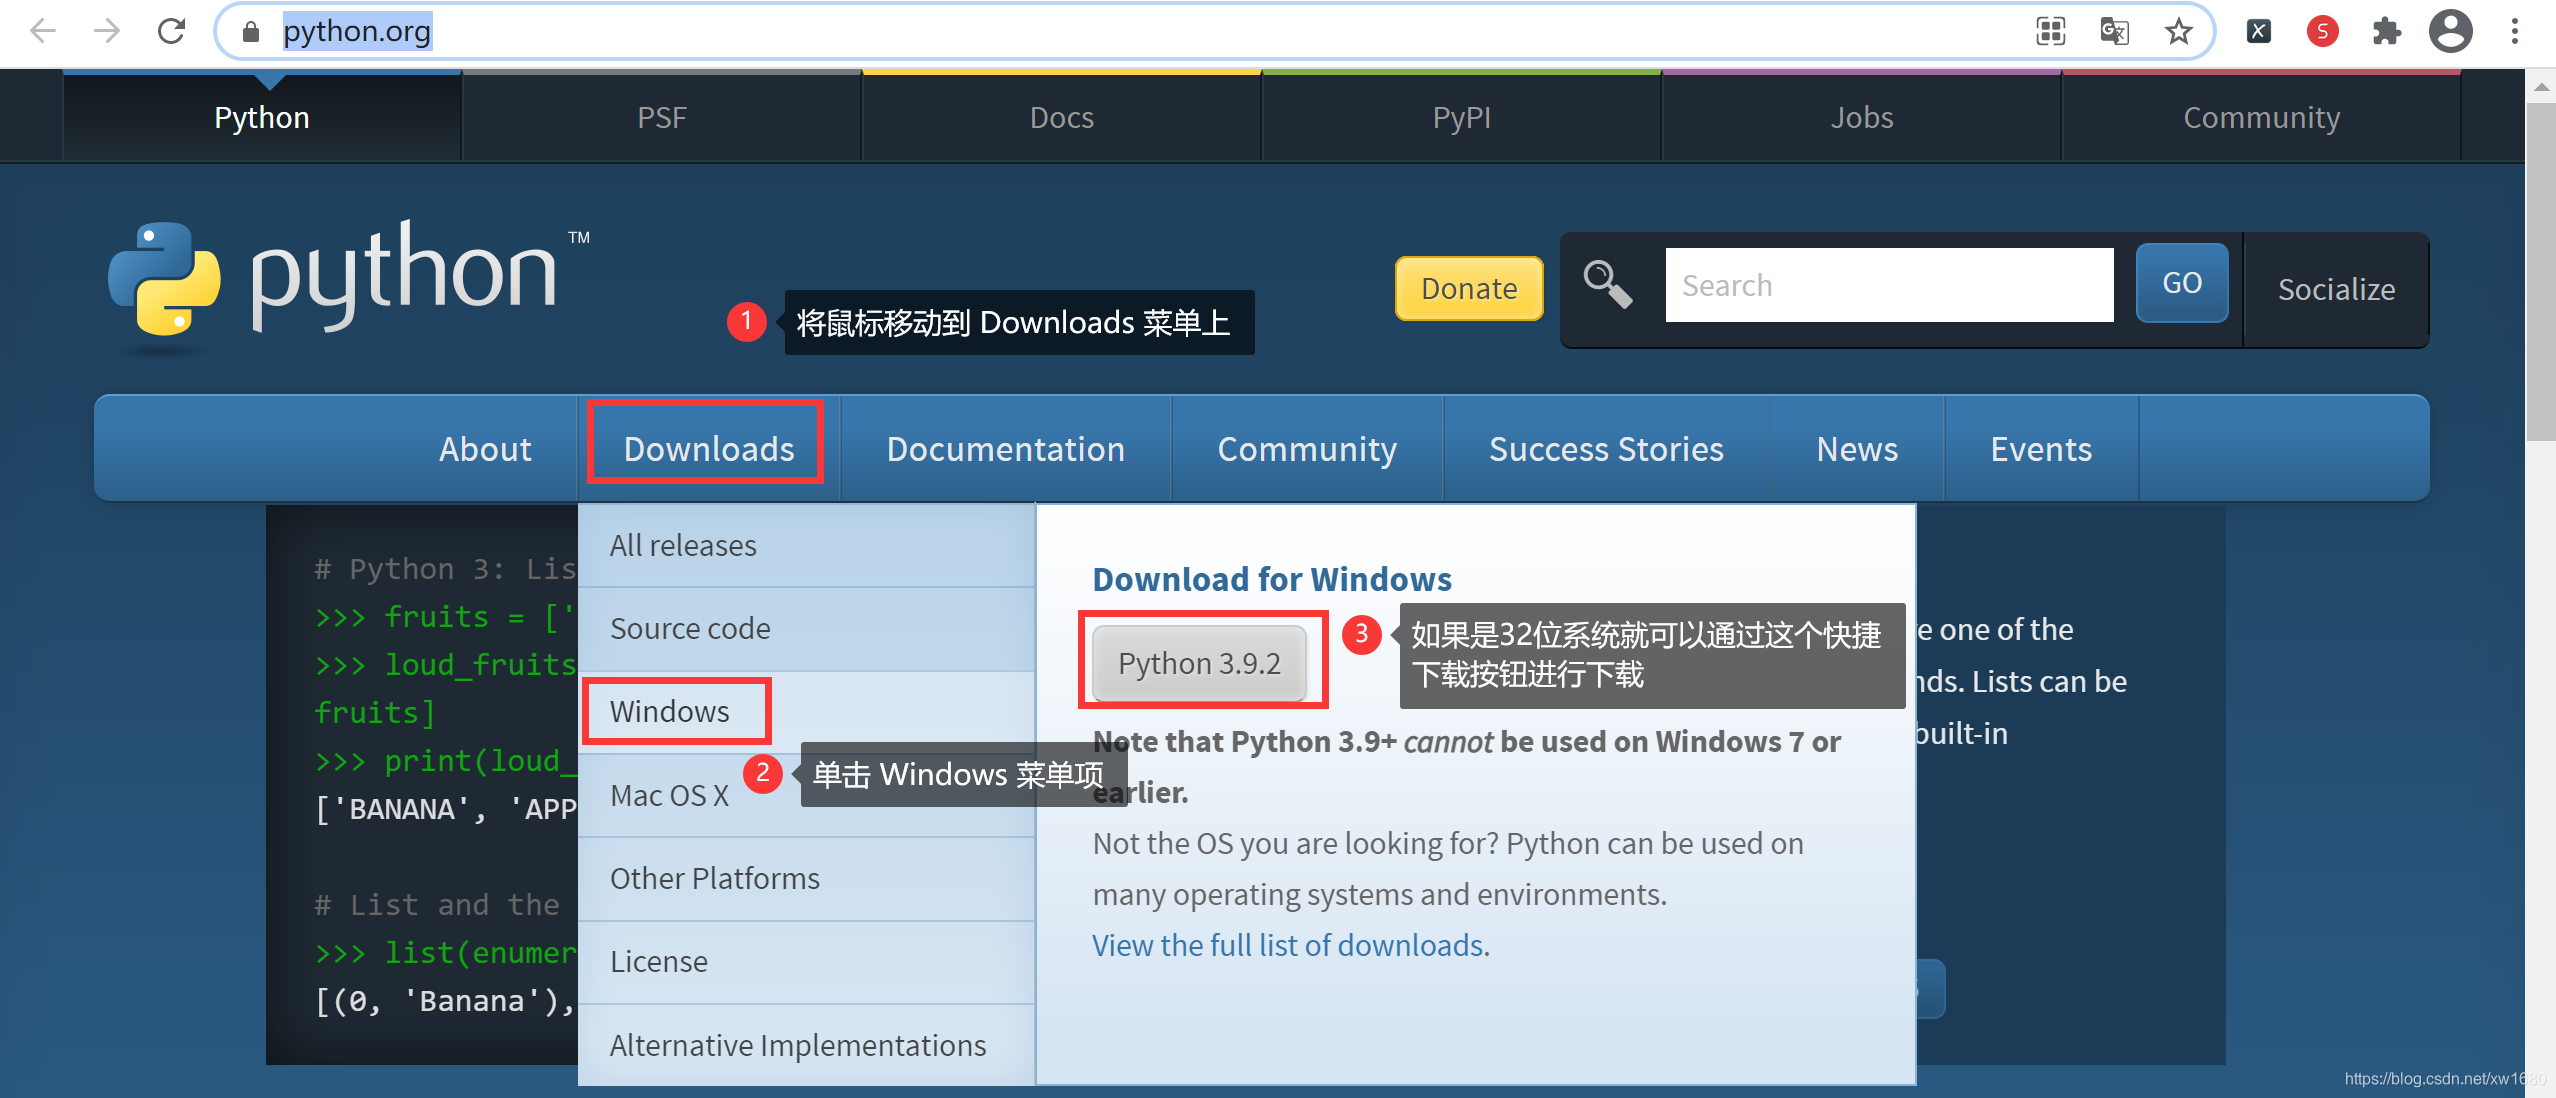Expand the Documentation navigation menu
Viewport: 2556px width, 1098px height.
point(1005,449)
